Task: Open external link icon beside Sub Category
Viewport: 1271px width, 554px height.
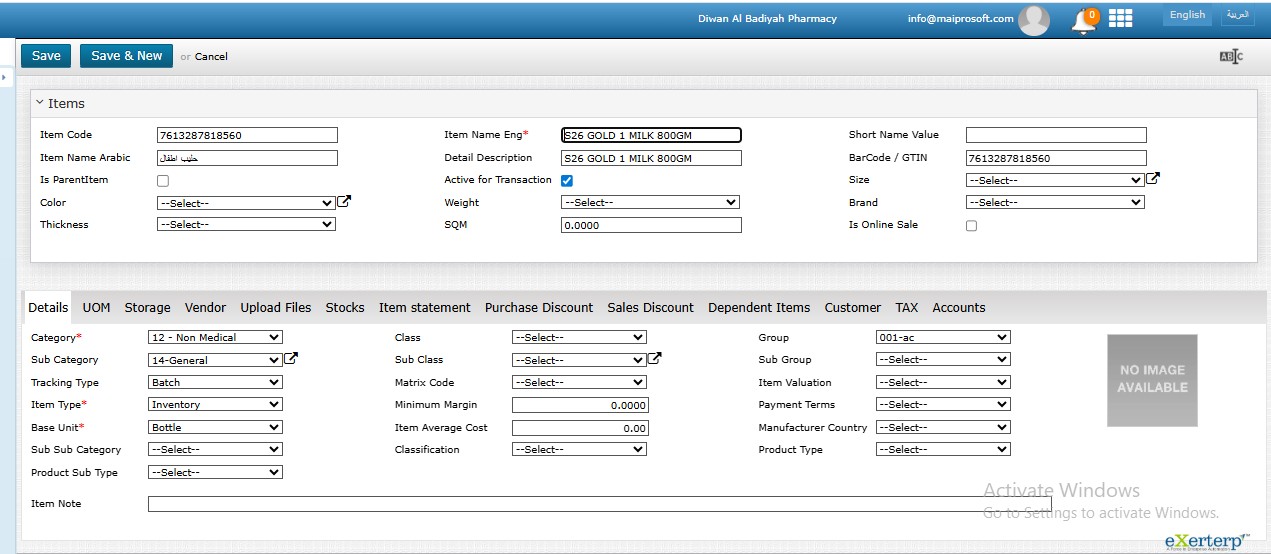Action: pyautogui.click(x=292, y=359)
